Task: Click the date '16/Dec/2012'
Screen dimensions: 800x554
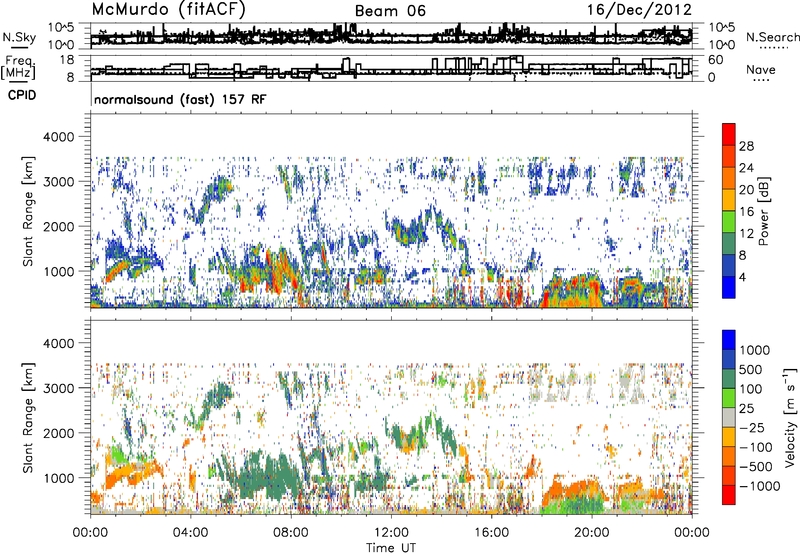Action: pos(639,10)
